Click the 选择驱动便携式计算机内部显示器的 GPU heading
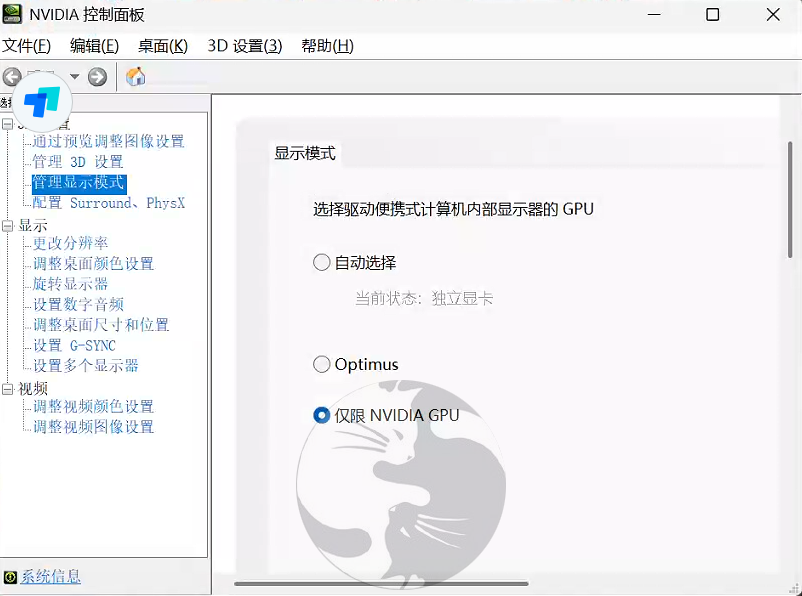This screenshot has width=802, height=596. point(453,209)
